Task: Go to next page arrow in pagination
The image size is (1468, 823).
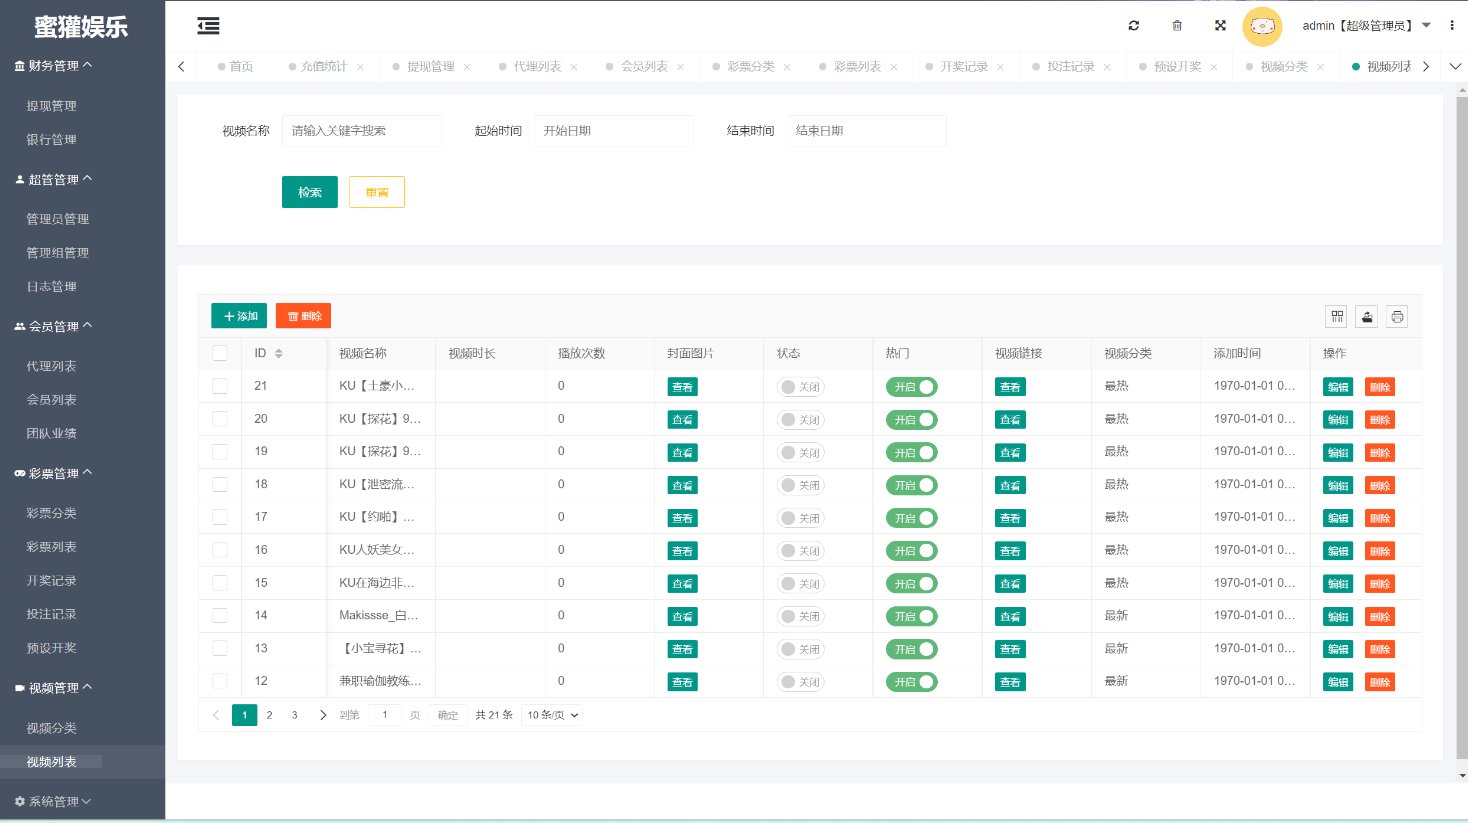Action: pos(322,715)
